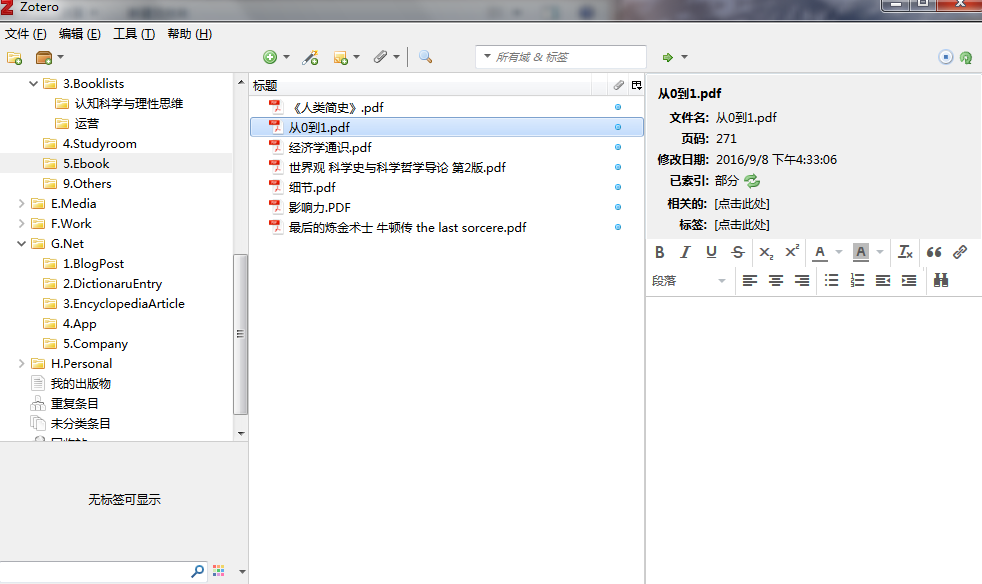Open the text color picker arrow
This screenshot has height=584, width=982.
click(x=839, y=252)
